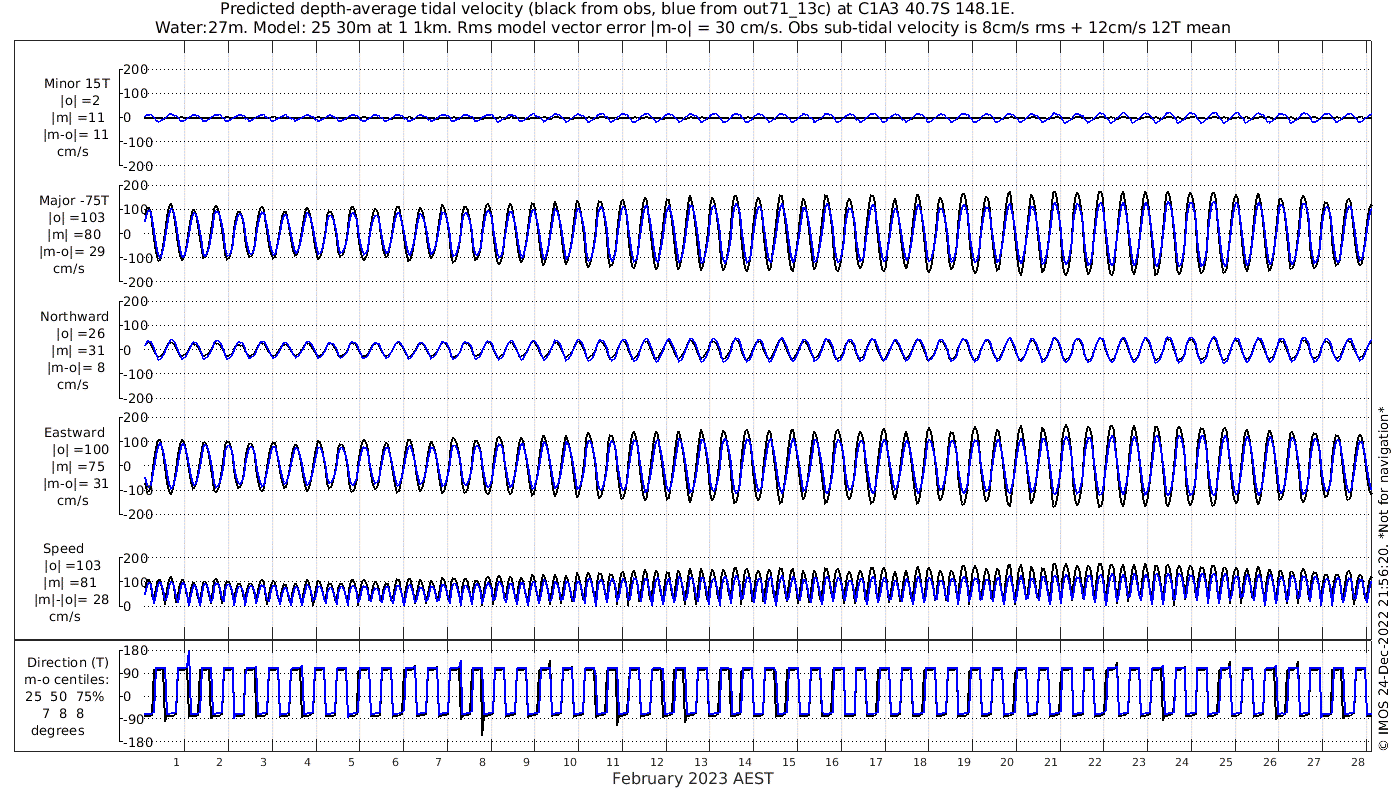Click the subtitle line starting 'Water:27m. Model:'

coord(693,28)
